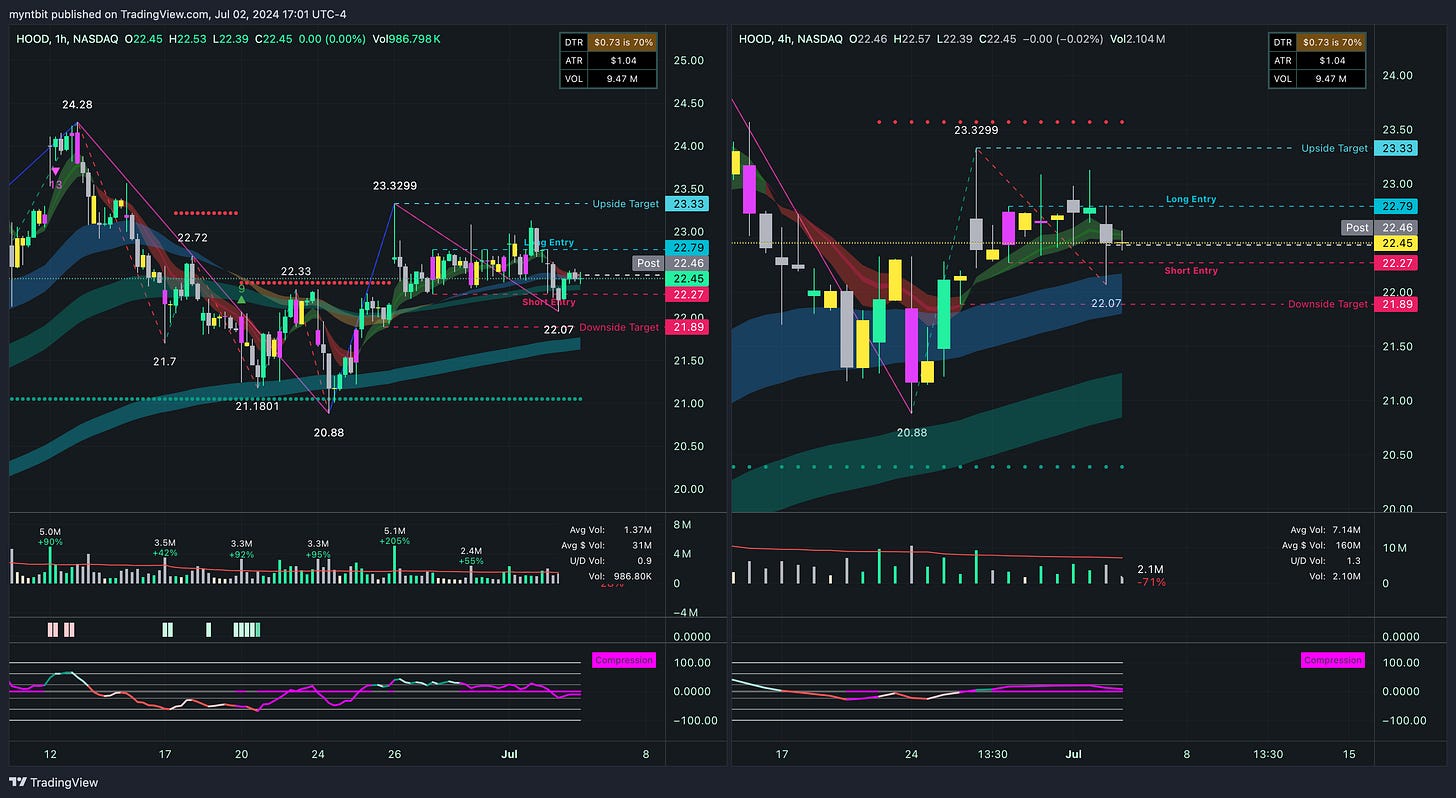Click the '20.88' low label on 1h chart

pos(328,432)
